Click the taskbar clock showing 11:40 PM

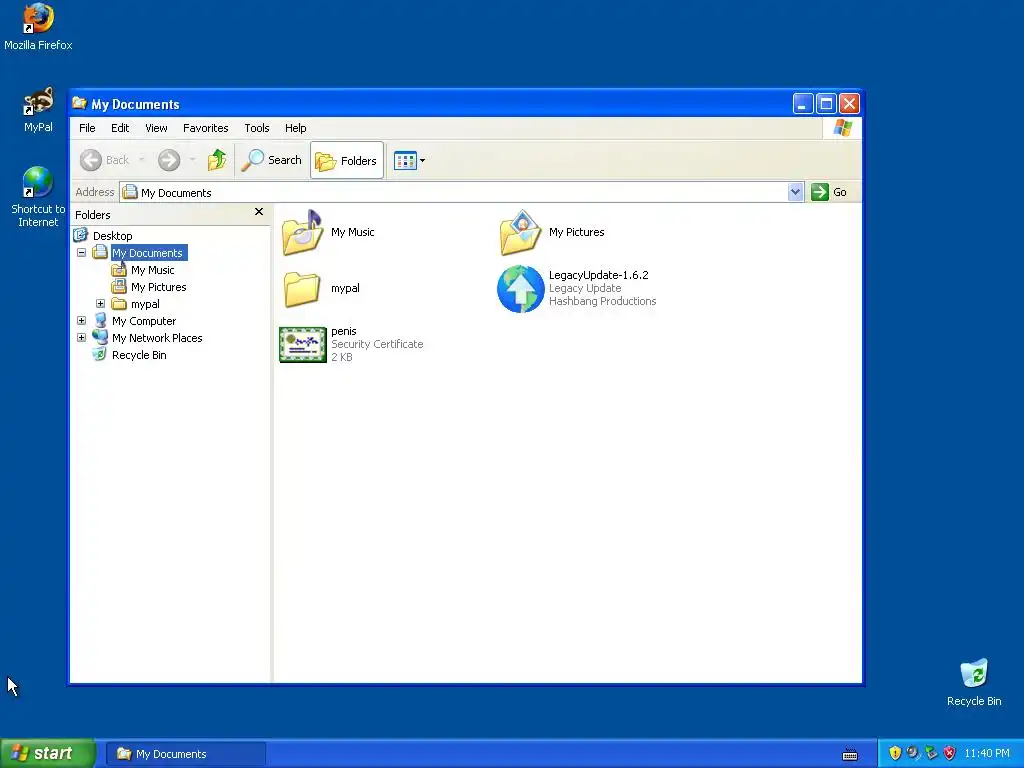point(987,753)
